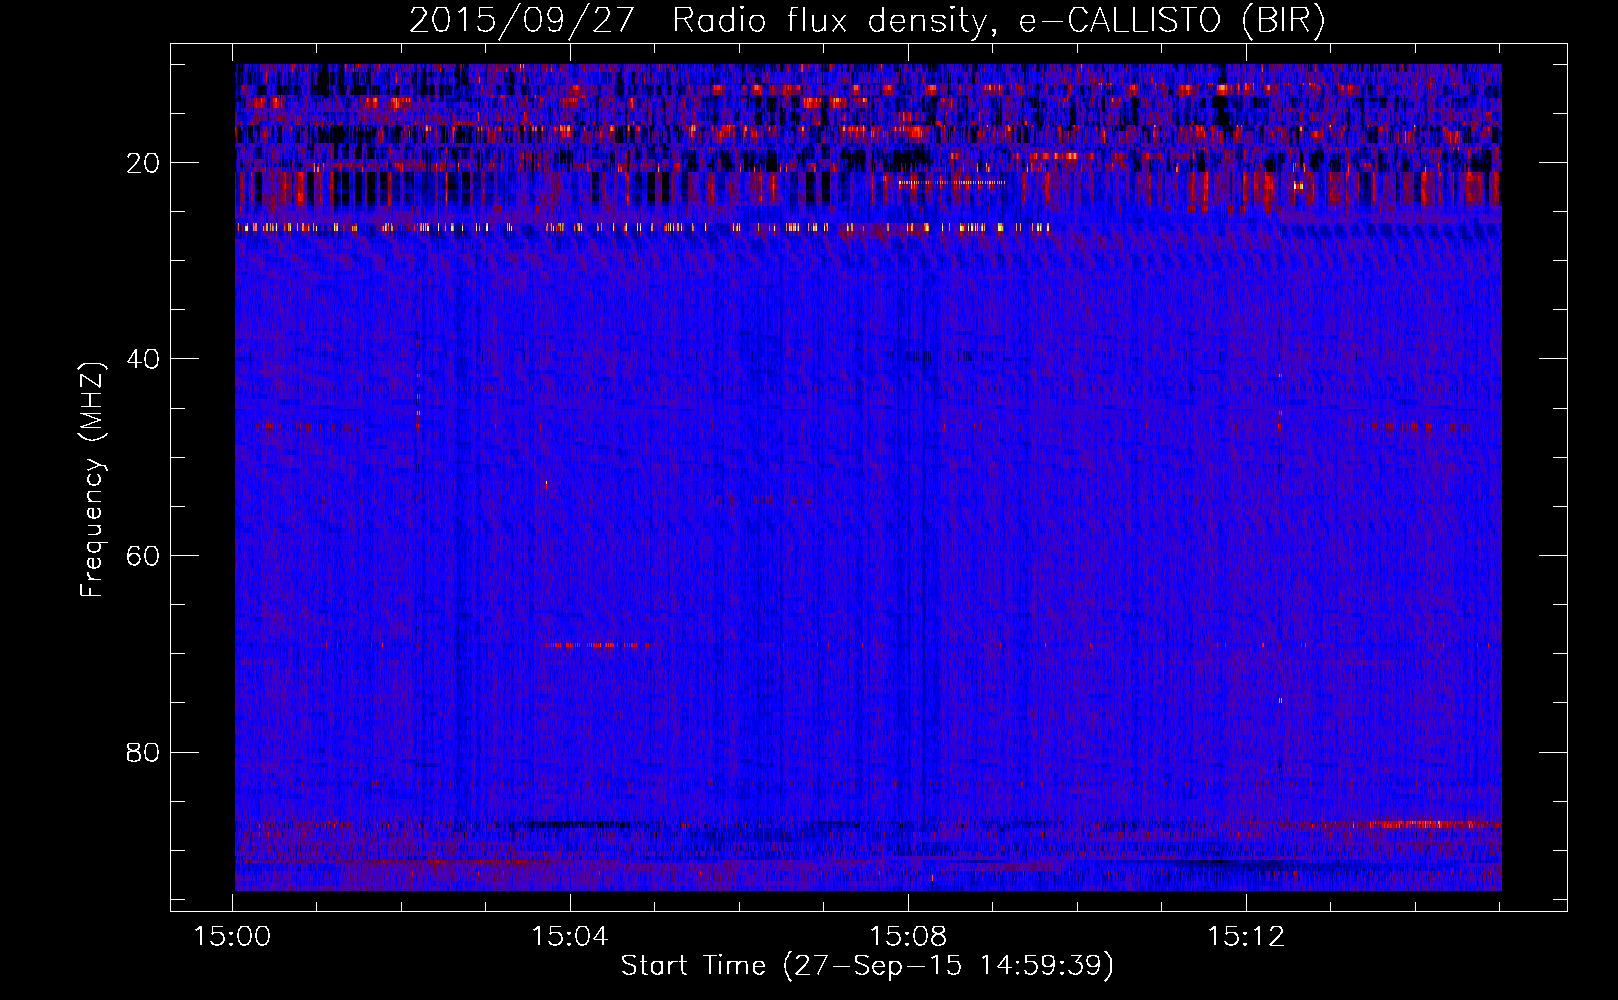
Task: Click the "80" frequency tick label
Action: point(143,752)
